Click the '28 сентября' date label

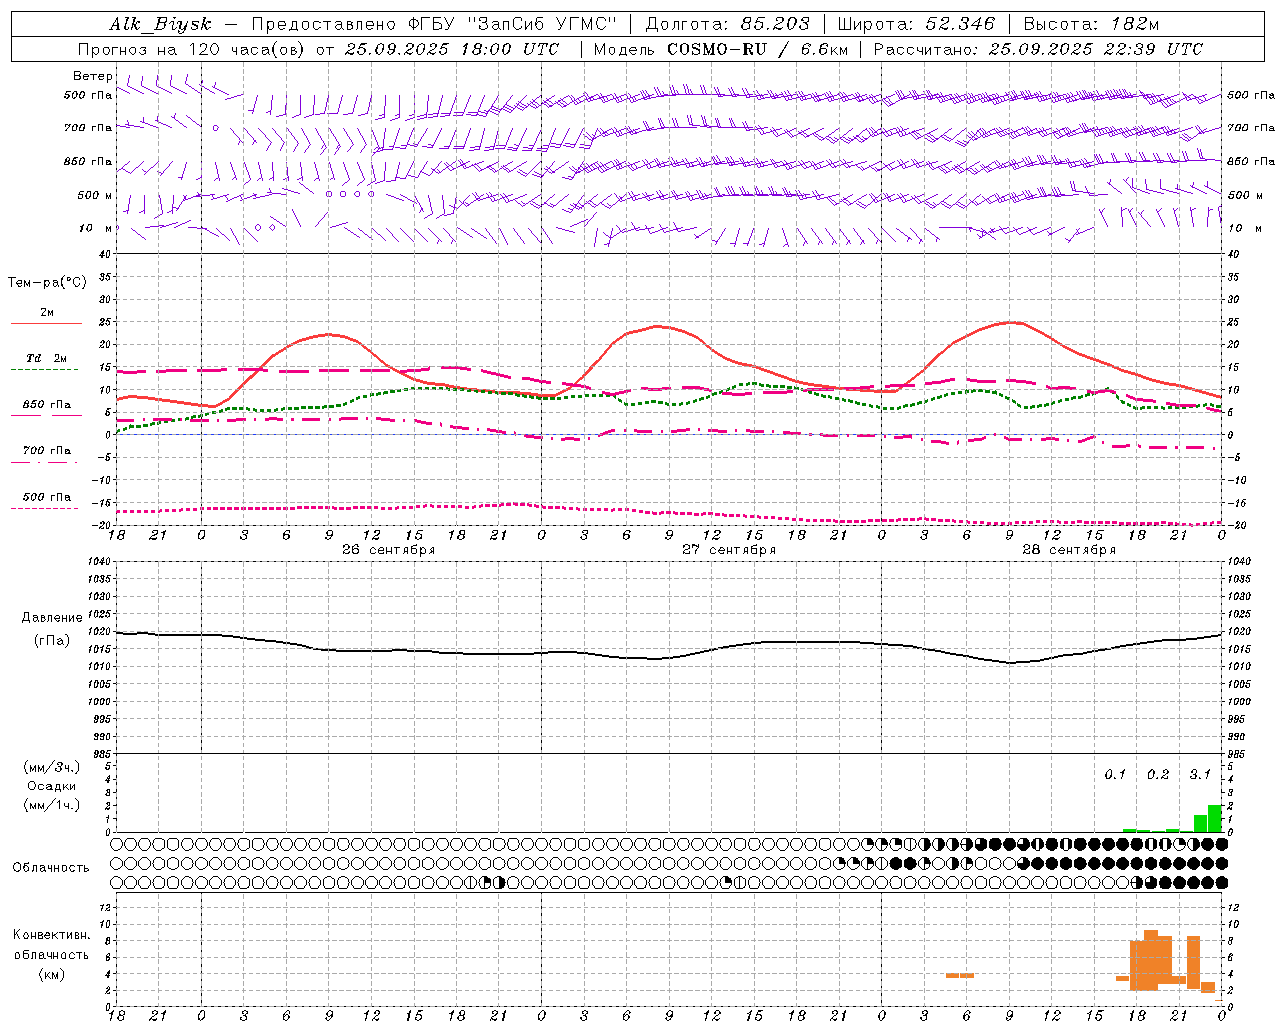1069,550
